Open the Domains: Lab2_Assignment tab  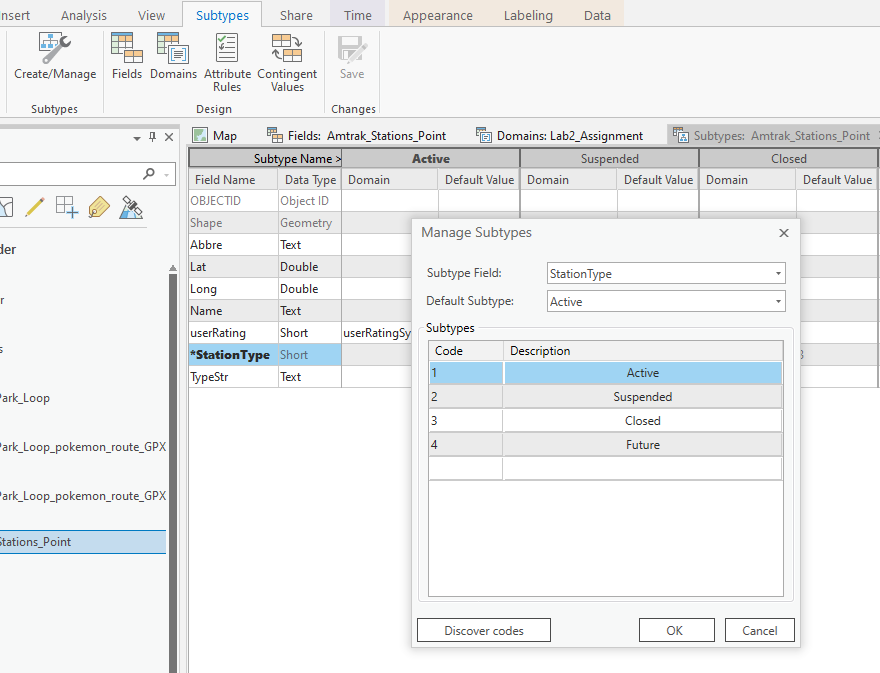[558, 135]
